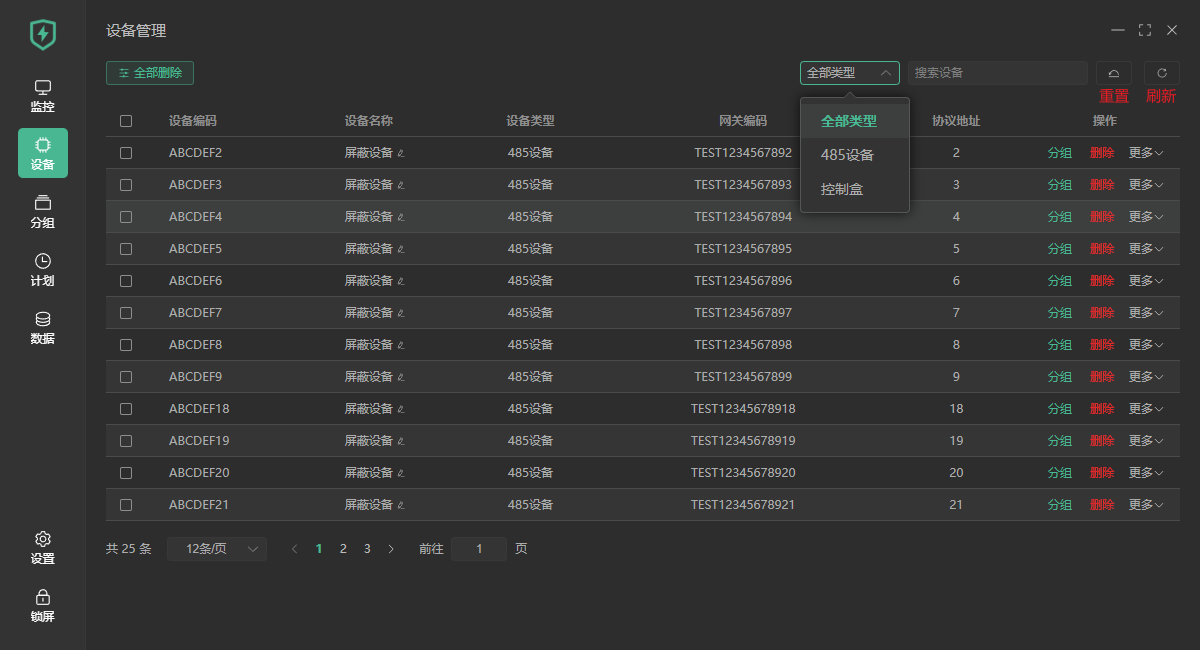Click 删除 link for ABCDEF5
Screen dimensions: 1200x650
coord(1102,249)
